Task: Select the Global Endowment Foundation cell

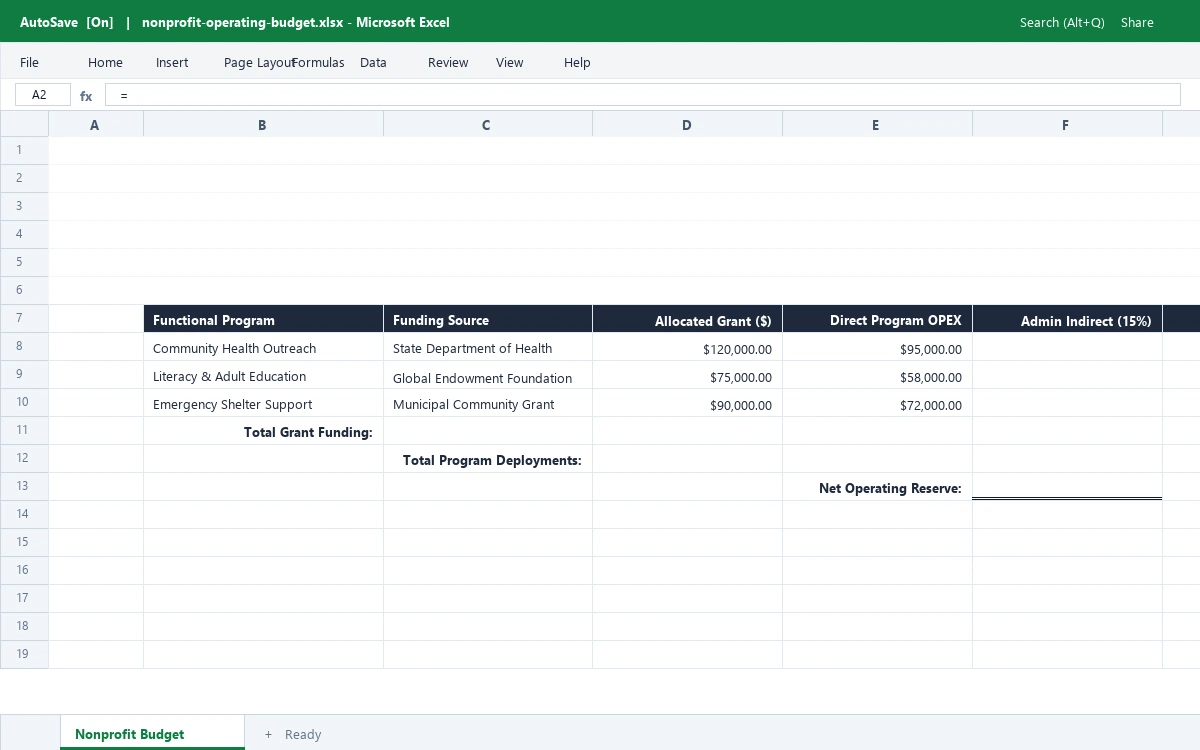Action: (x=487, y=375)
